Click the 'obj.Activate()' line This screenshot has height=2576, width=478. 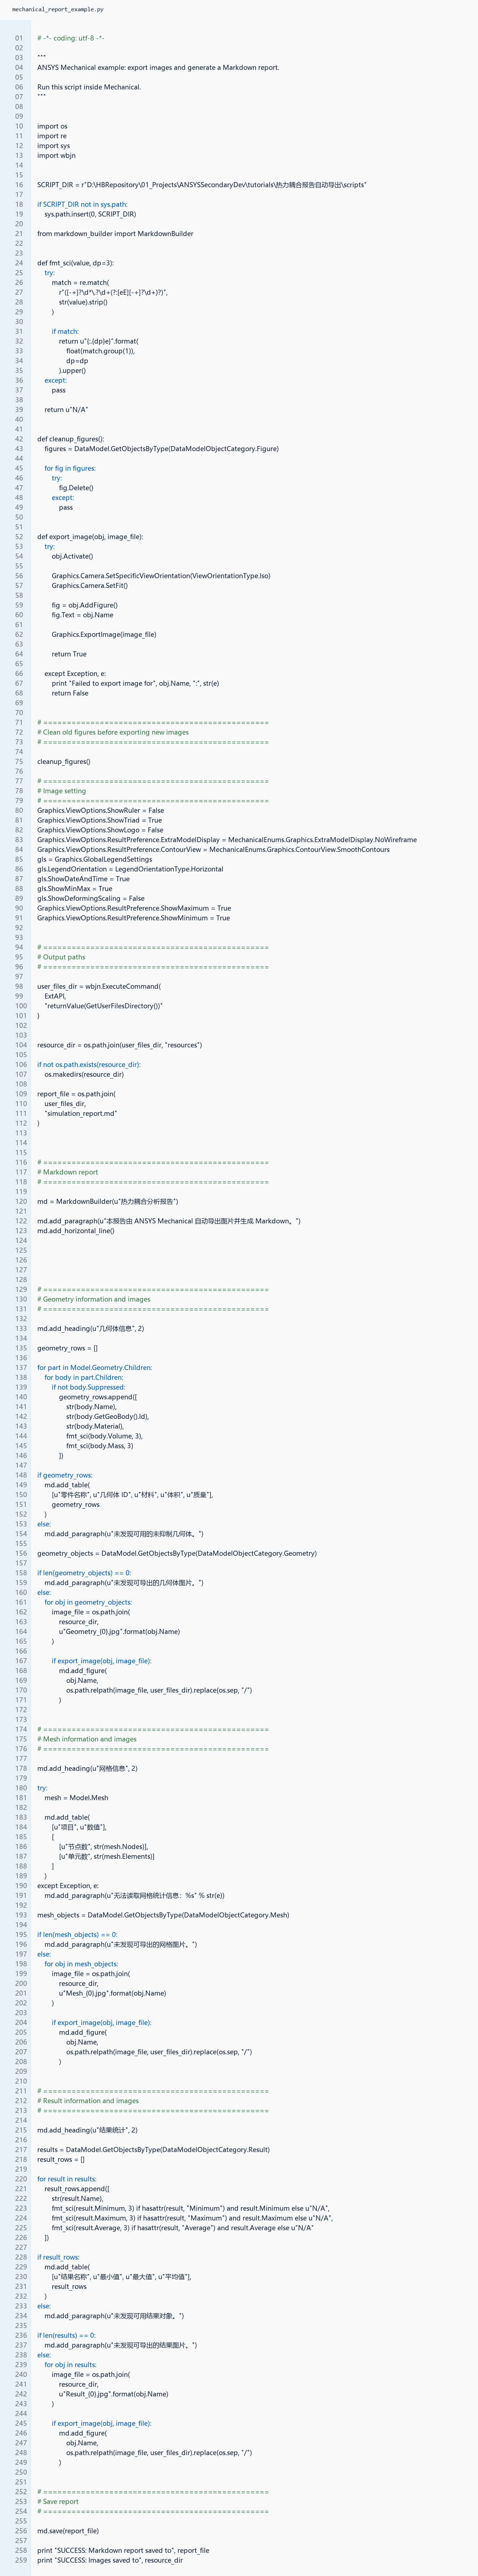72,556
